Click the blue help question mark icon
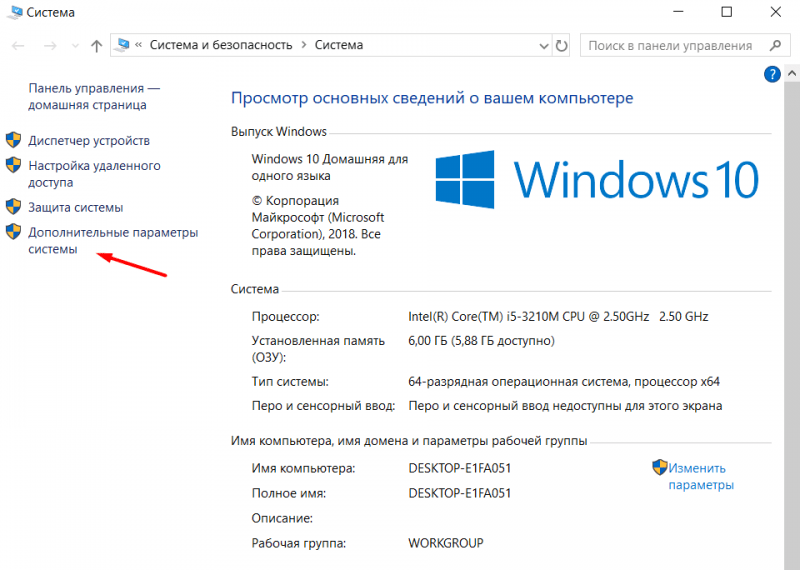The image size is (800, 570). pos(772,74)
